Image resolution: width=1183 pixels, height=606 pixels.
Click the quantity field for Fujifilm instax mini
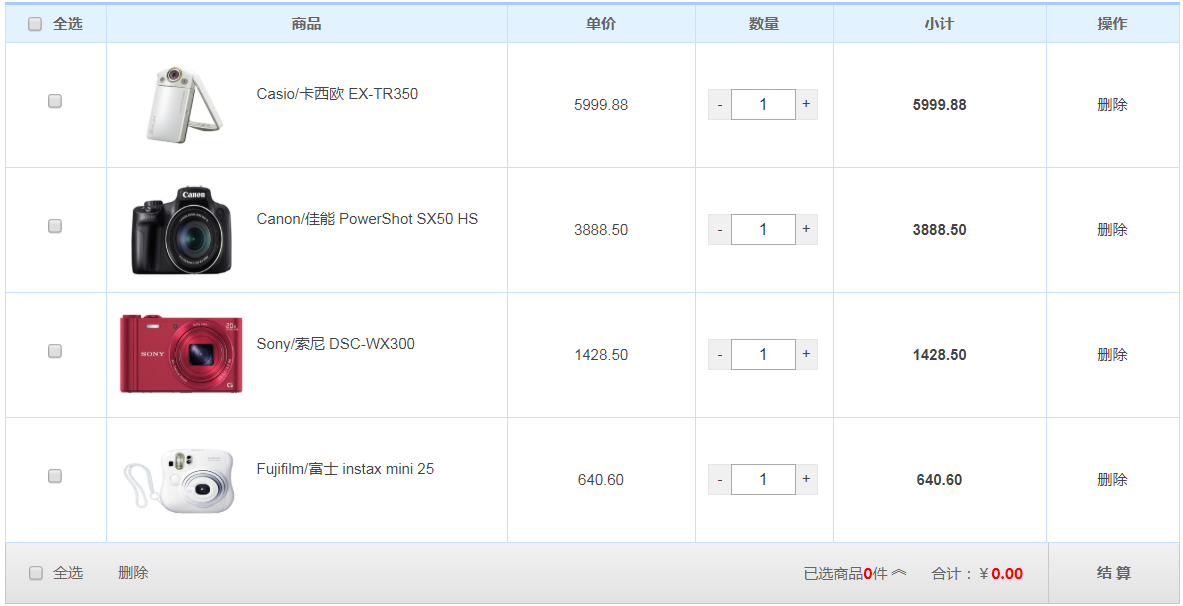coord(763,479)
